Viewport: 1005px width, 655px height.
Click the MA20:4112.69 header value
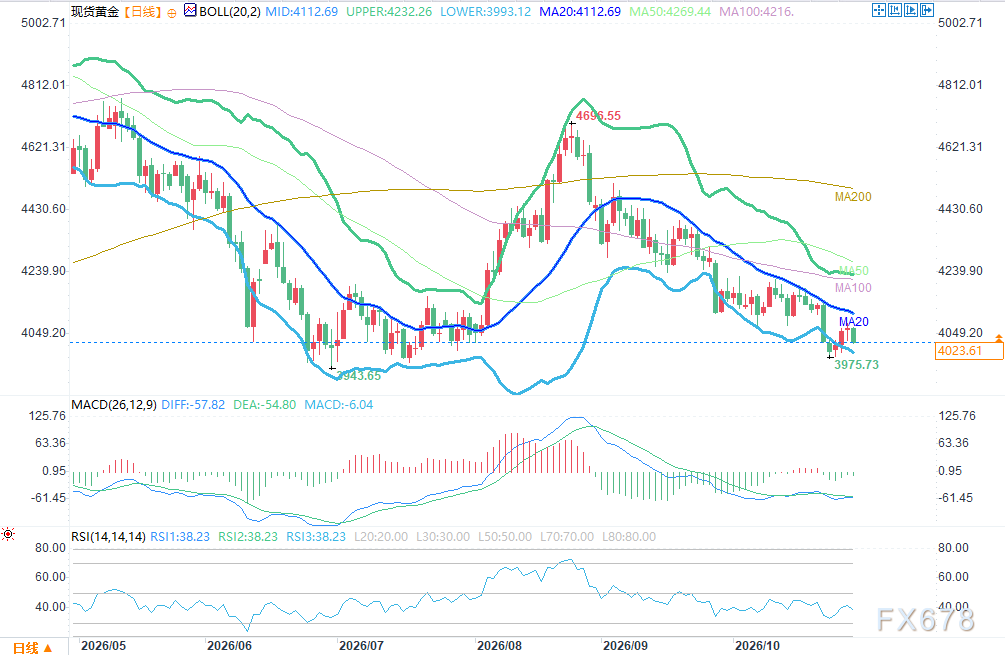click(580, 12)
